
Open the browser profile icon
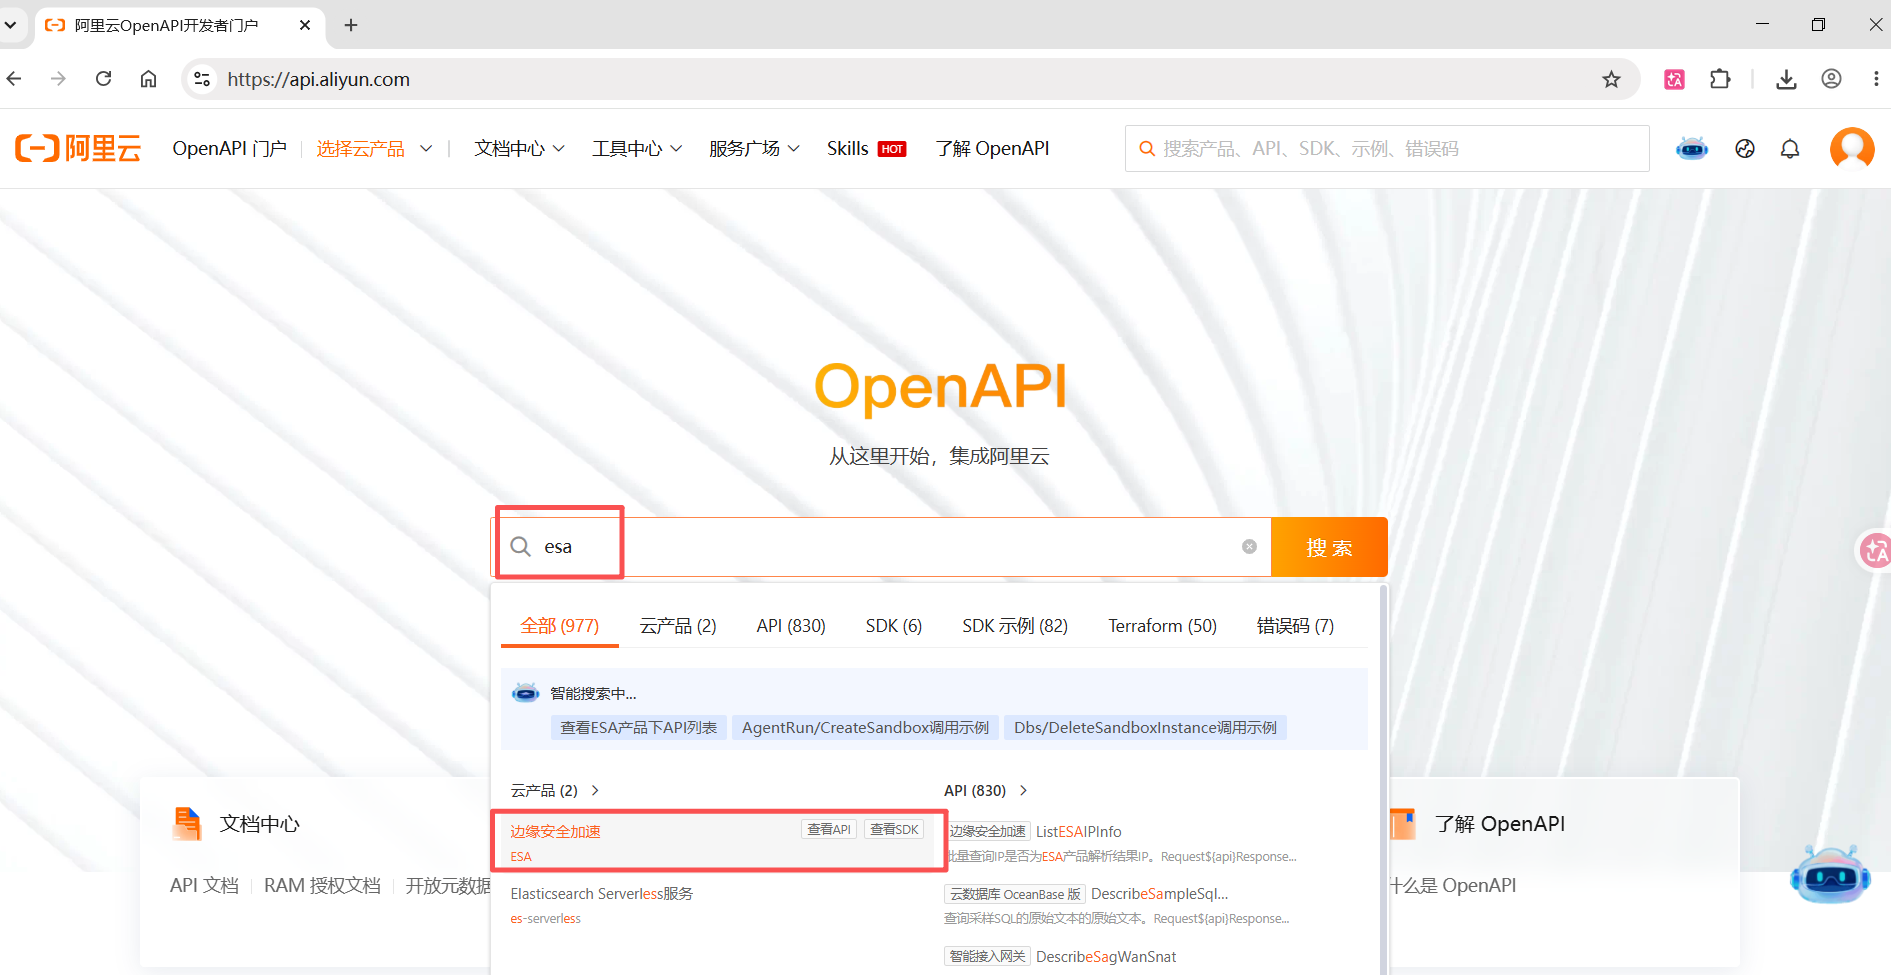click(1831, 79)
